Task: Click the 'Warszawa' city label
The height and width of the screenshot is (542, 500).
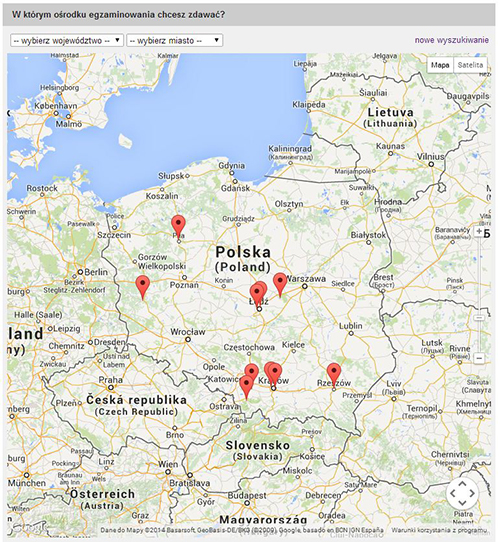Action: (305, 279)
